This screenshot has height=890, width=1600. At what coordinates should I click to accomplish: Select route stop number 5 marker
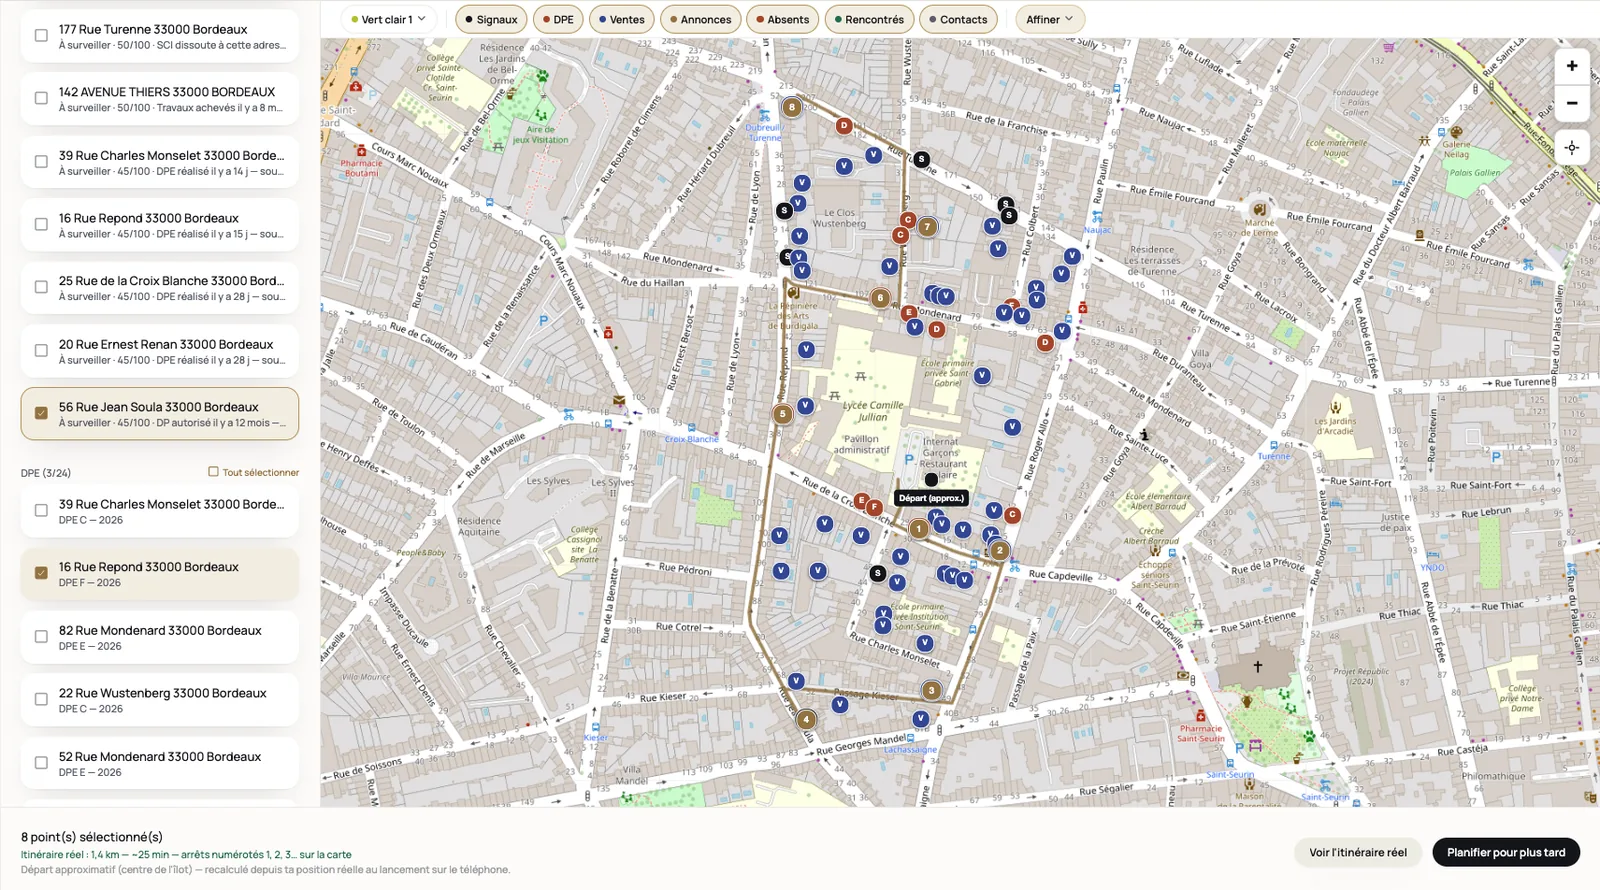click(783, 414)
